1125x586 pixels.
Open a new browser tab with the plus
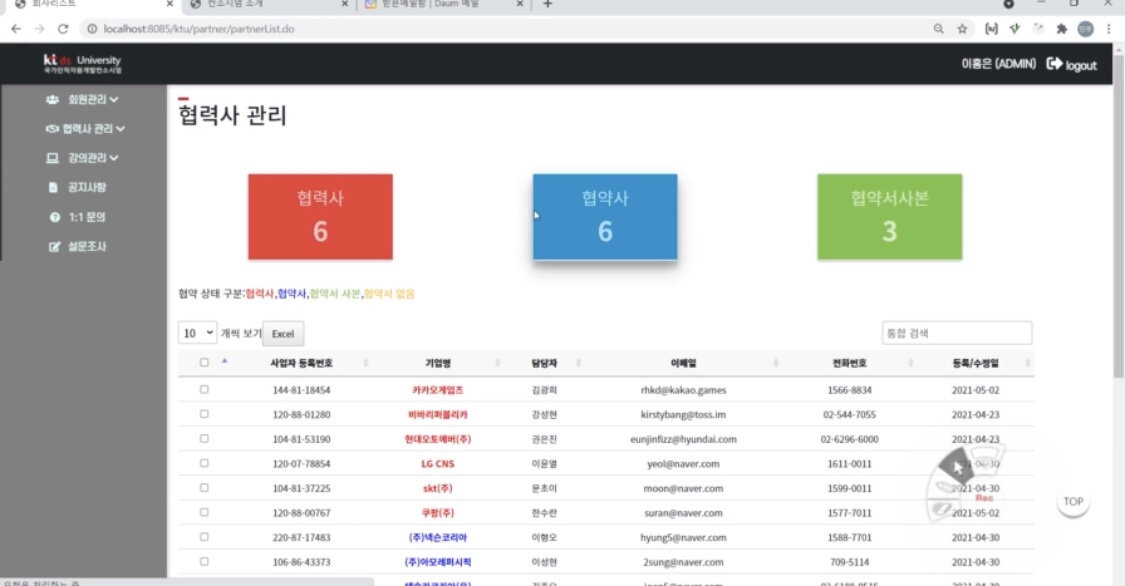[547, 4]
